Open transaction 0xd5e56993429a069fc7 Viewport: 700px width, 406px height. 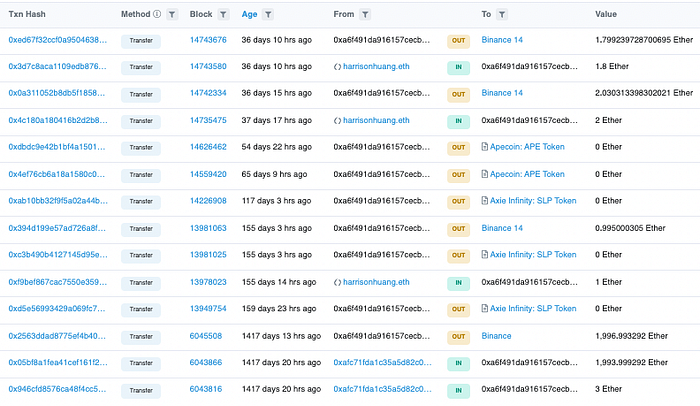pos(57,308)
